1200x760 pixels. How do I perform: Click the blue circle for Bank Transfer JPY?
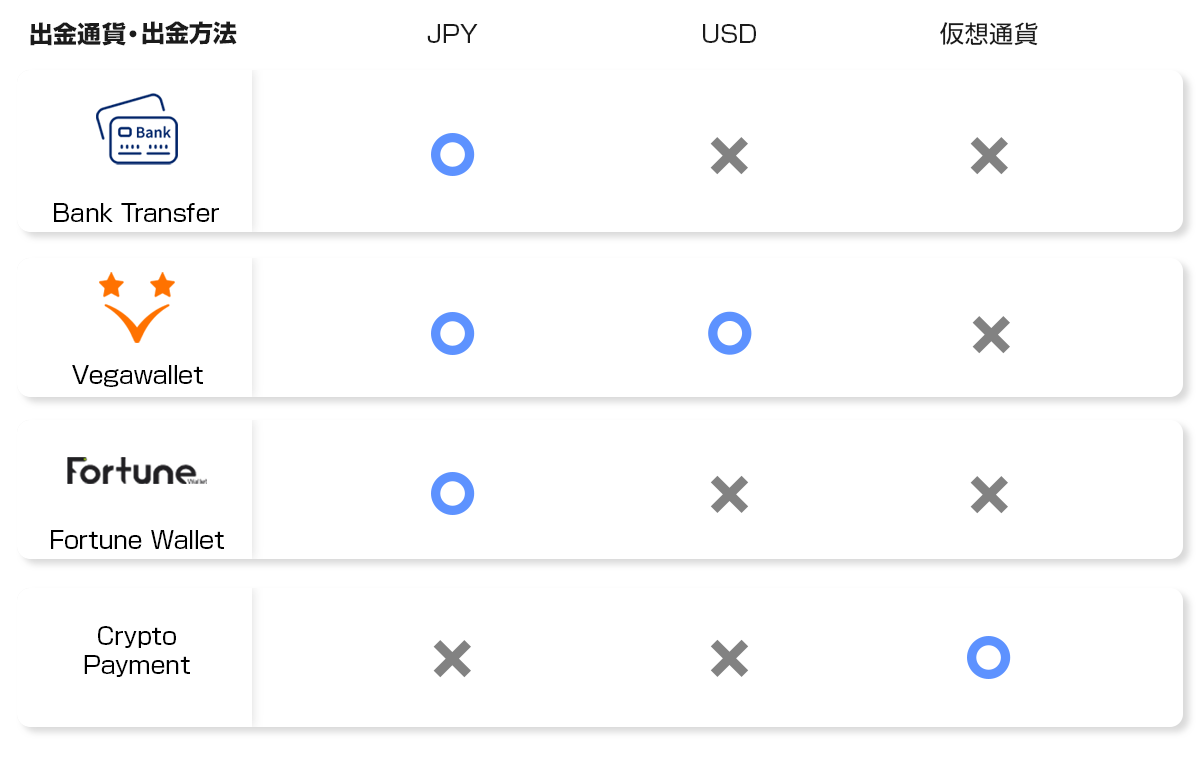point(452,155)
